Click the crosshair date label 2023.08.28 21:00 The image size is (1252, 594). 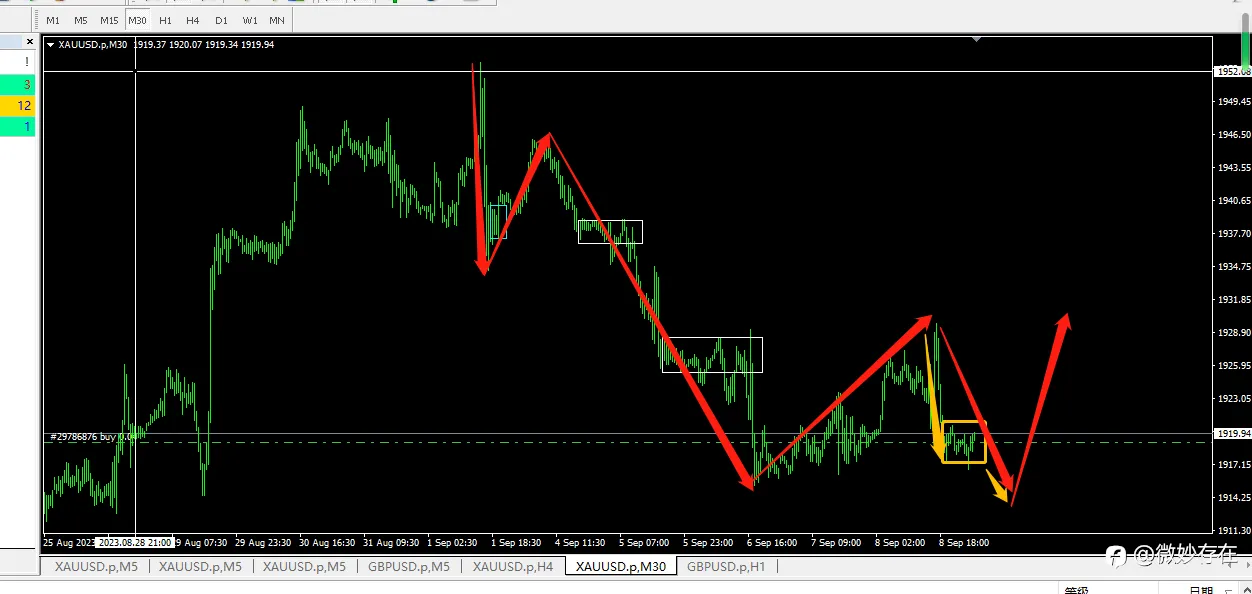(x=134, y=542)
